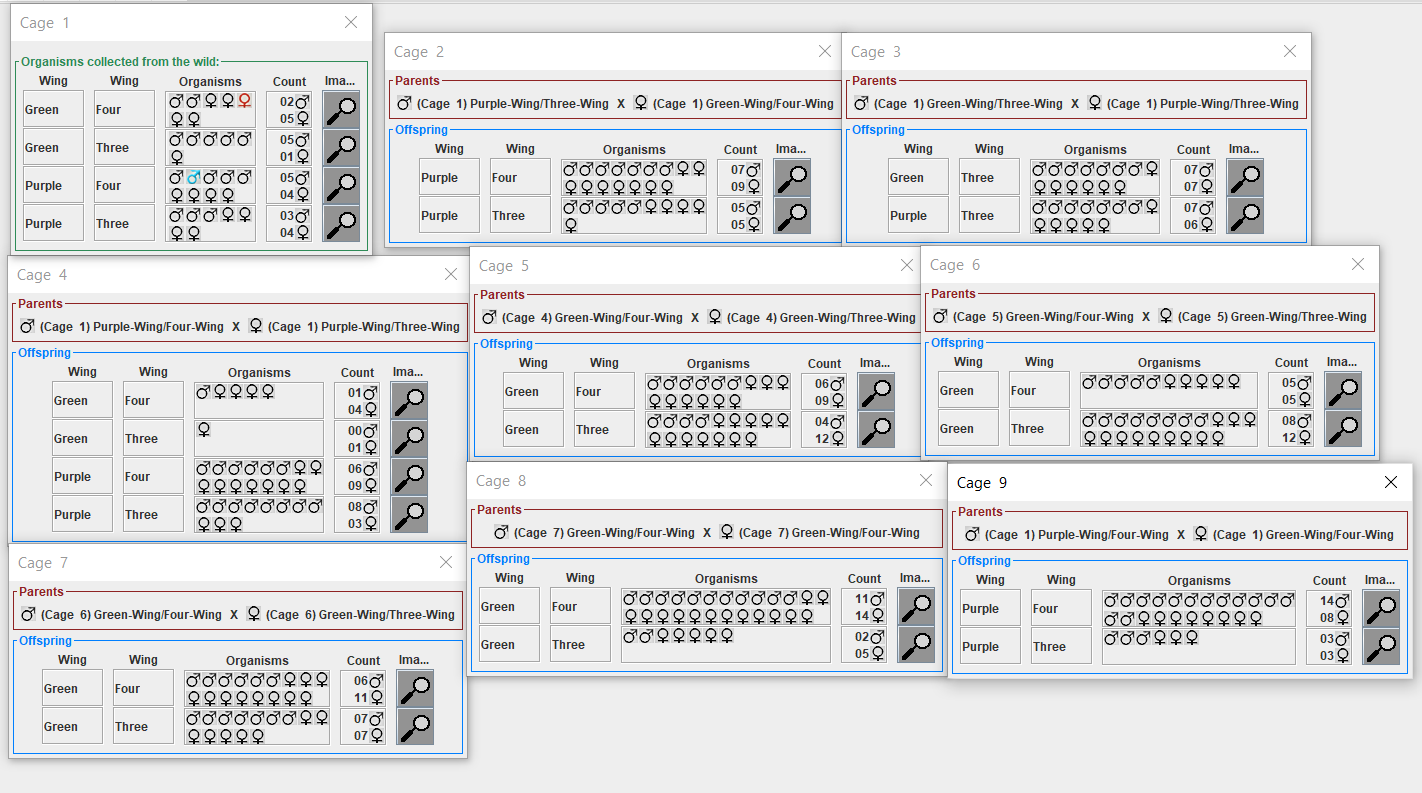Click the Cage 8 window title
Viewport: 1422px width, 793px height.
(x=501, y=481)
